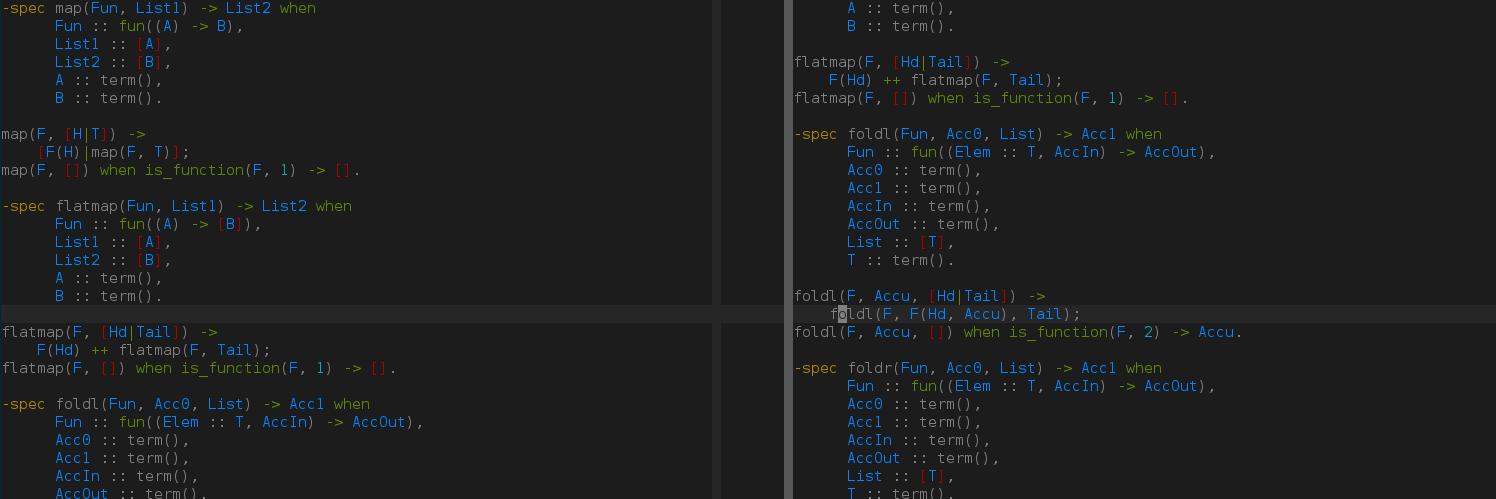Click '-spec foldl(Fun, Acc0, List)' in left pane

(x=186, y=404)
